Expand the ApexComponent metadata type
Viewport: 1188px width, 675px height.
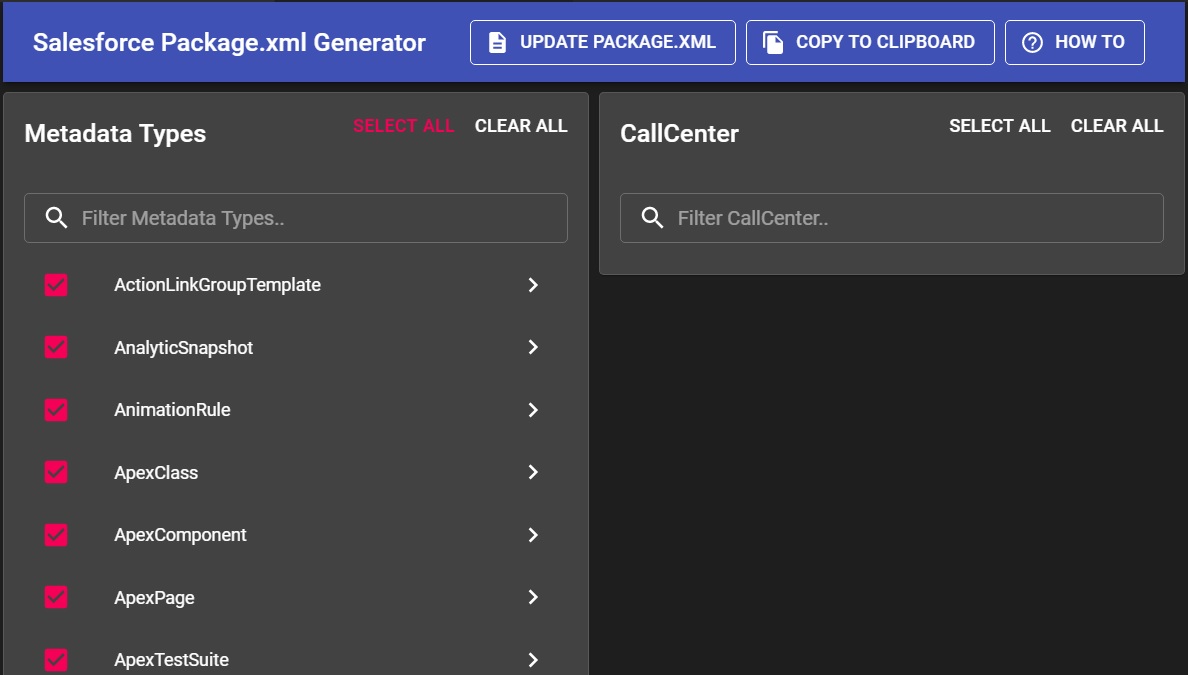533,535
